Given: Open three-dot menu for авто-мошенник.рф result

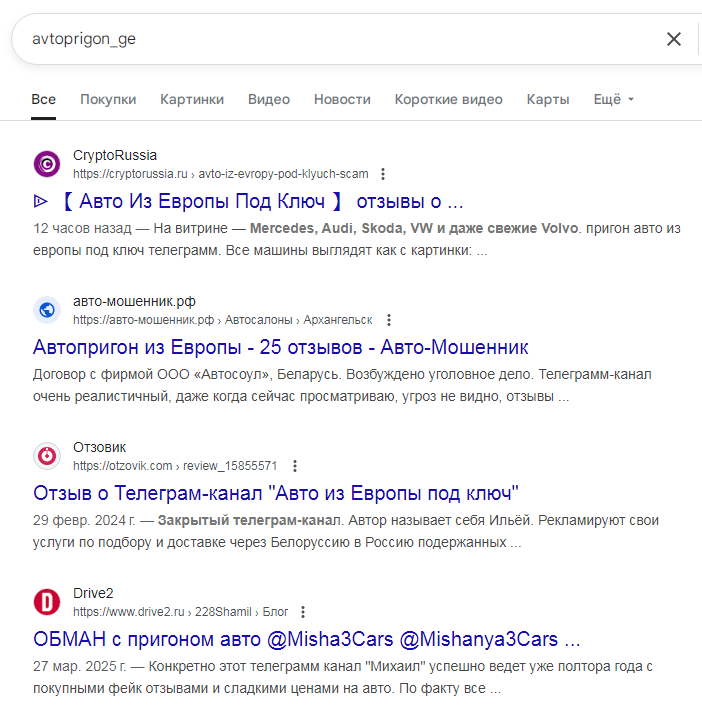Looking at the screenshot, I should (x=389, y=320).
